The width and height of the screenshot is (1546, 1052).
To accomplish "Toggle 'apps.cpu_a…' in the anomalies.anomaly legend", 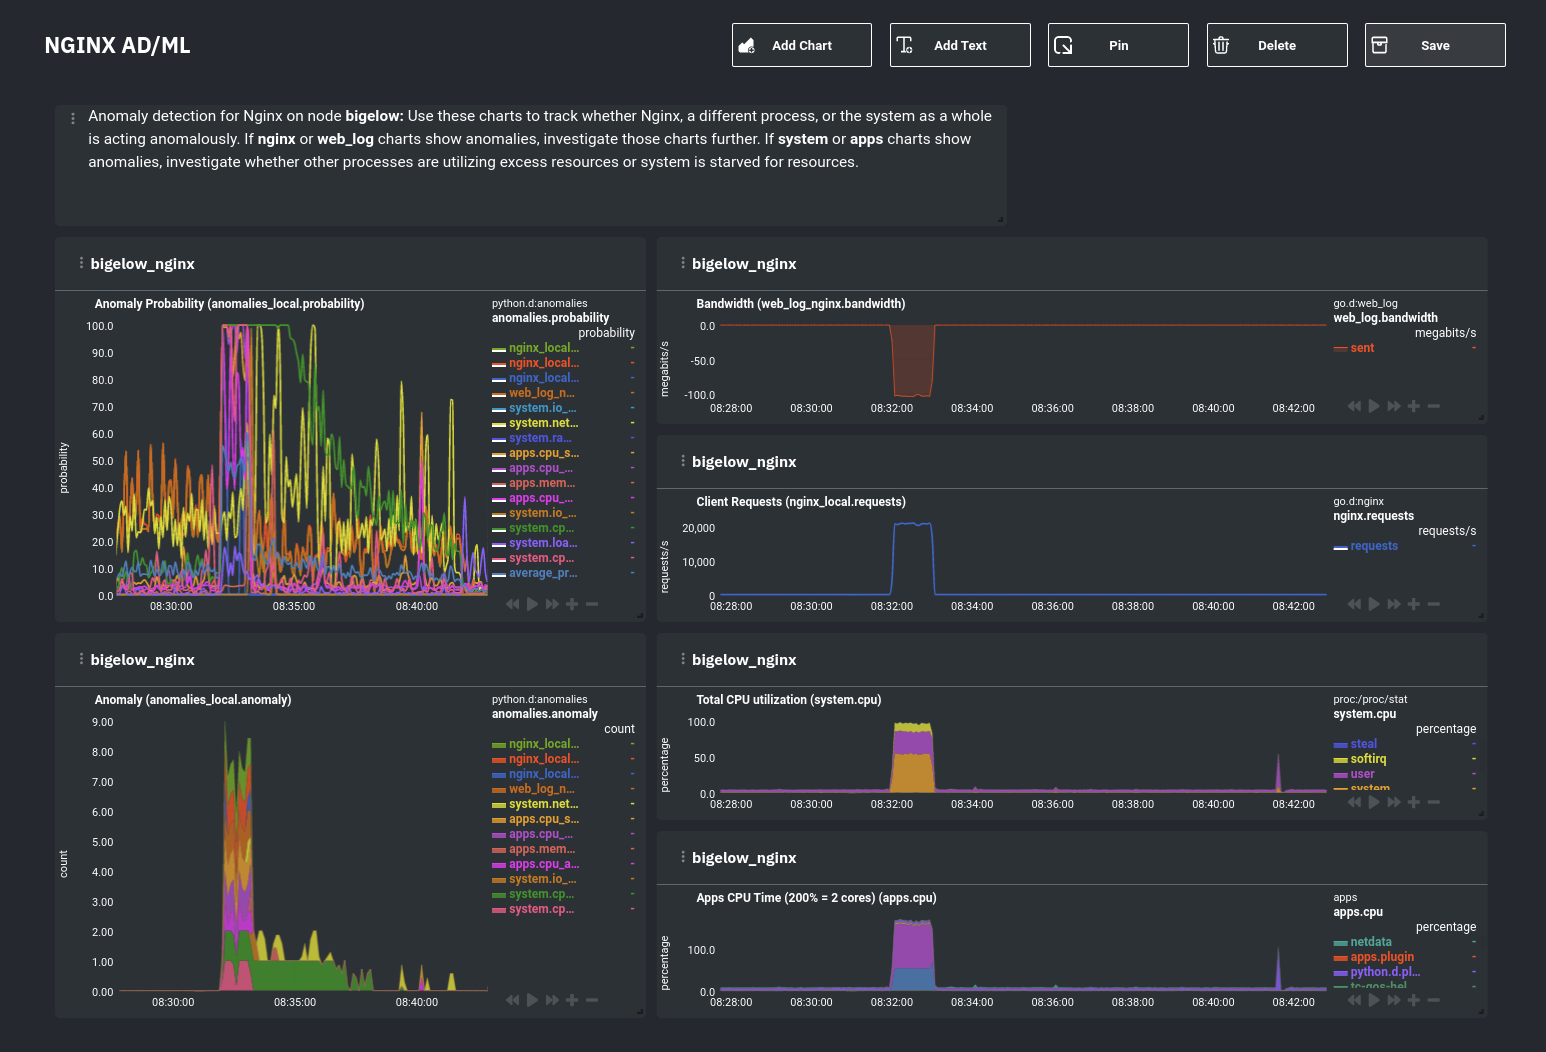I will pyautogui.click(x=544, y=864).
